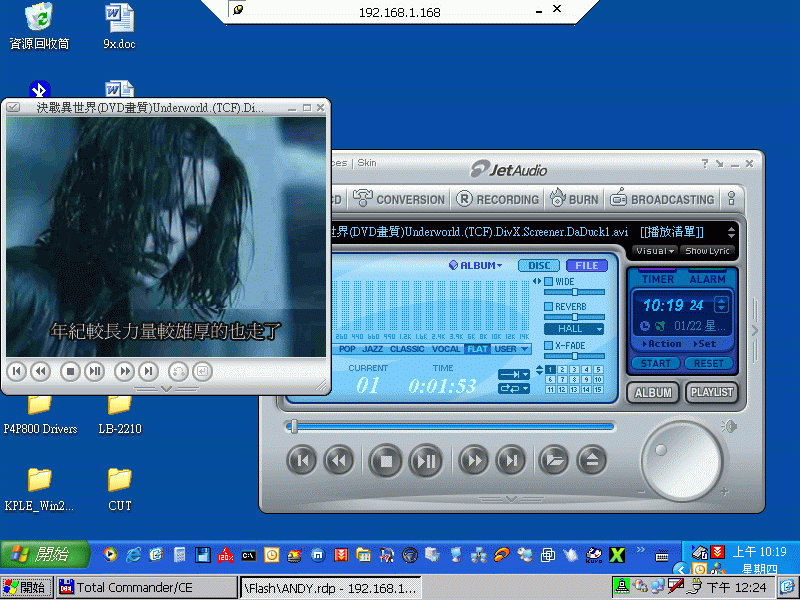This screenshot has width=800, height=600.
Task: Click Play/Pause in the video window
Action: pos(95,371)
